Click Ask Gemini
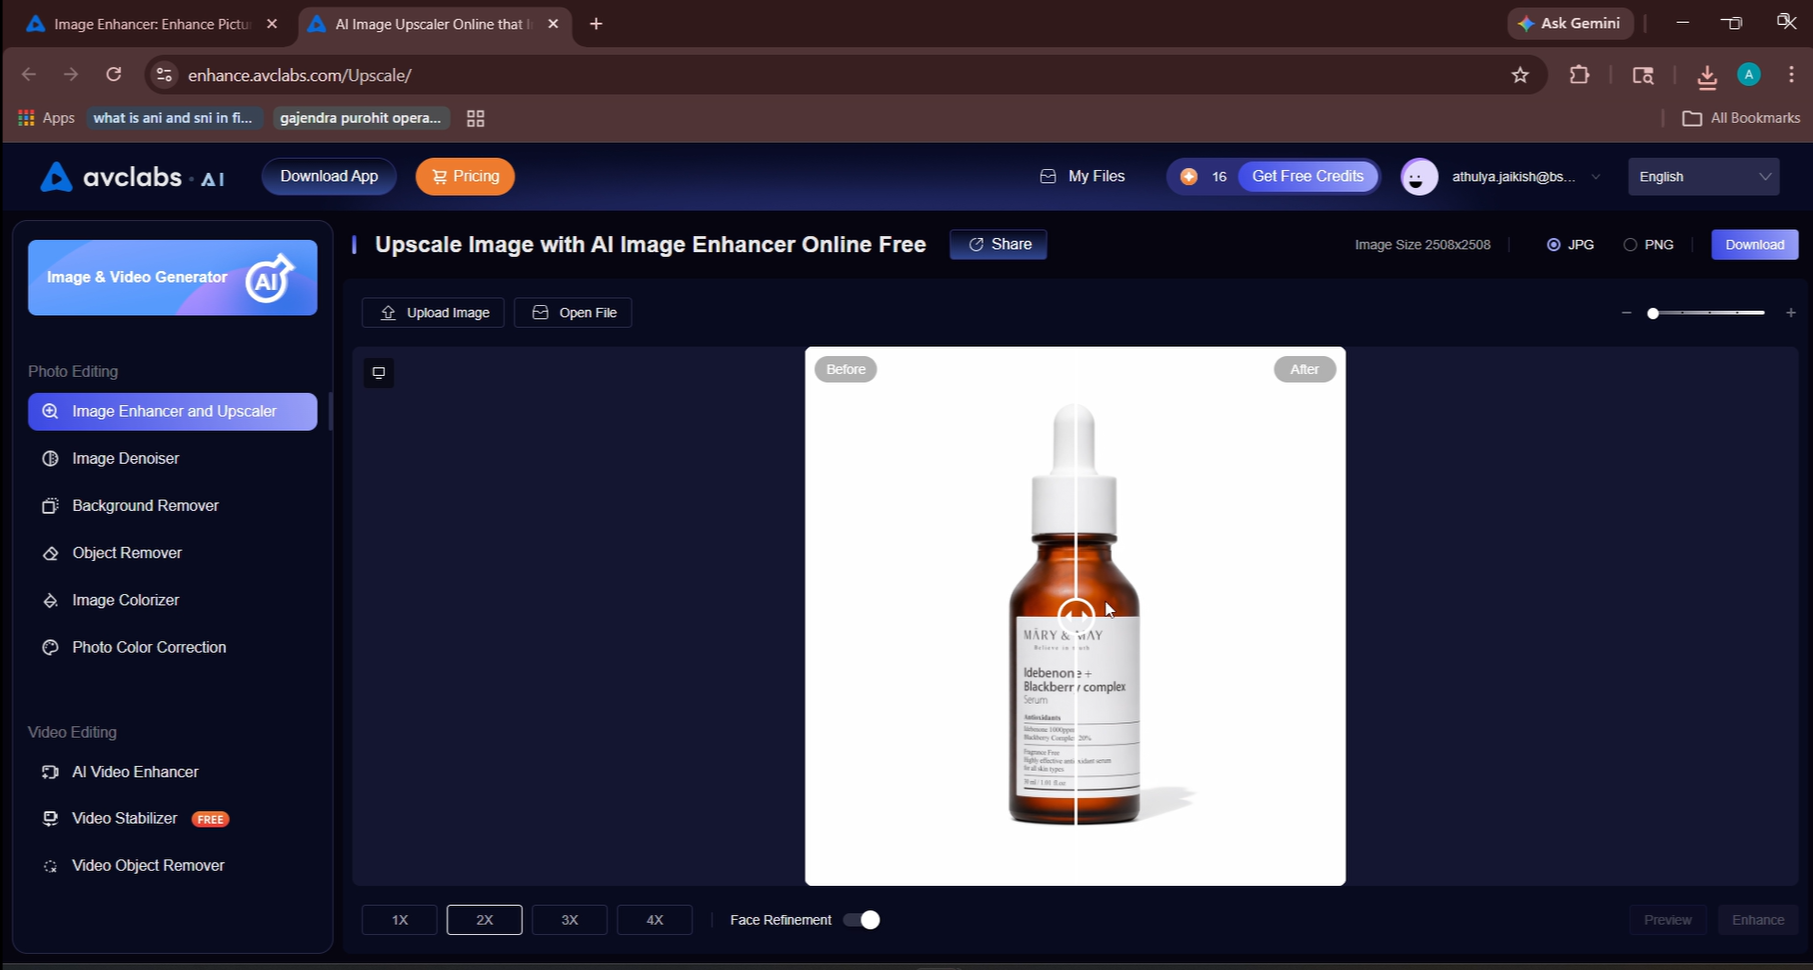 pos(1570,23)
